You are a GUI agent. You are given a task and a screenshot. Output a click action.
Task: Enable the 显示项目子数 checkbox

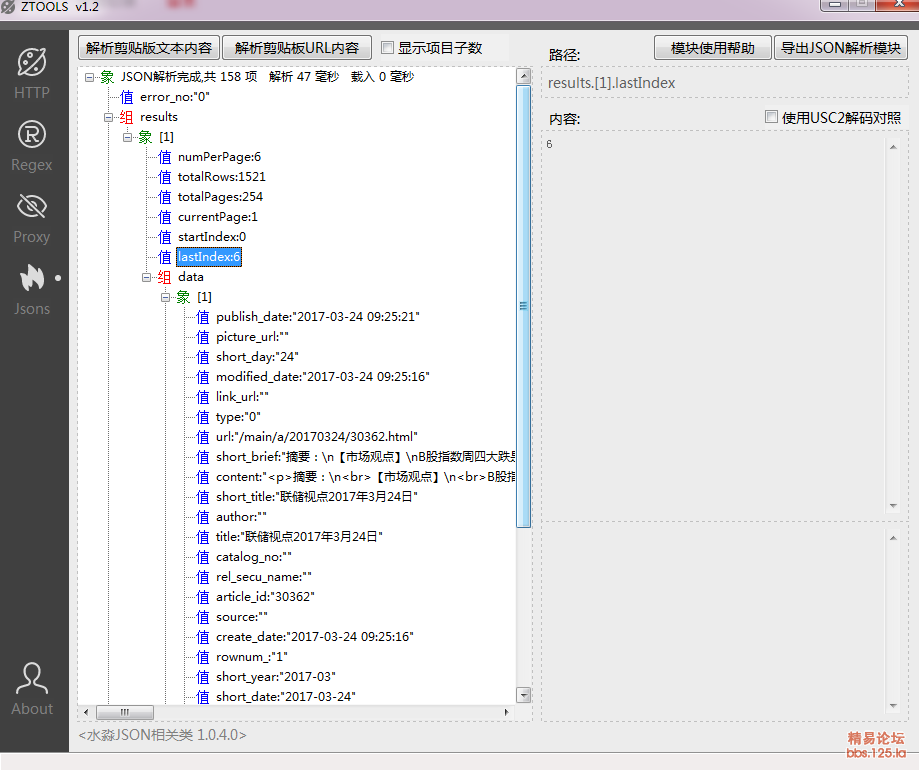tap(387, 47)
